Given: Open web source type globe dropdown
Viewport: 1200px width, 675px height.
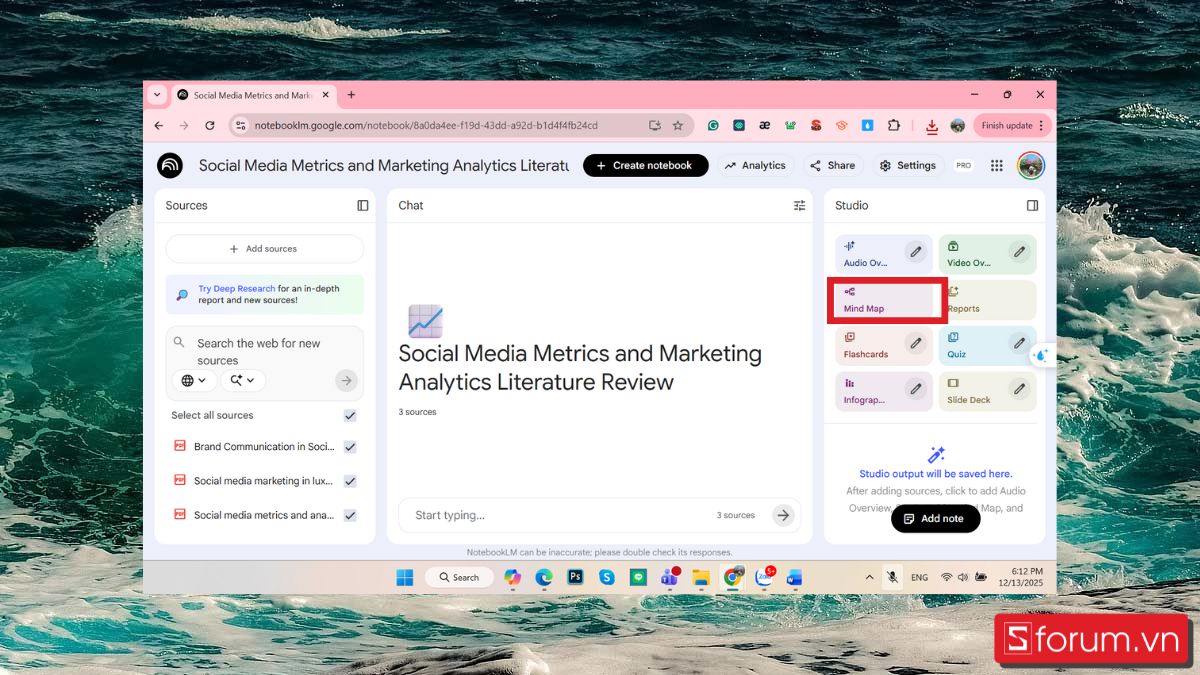Looking at the screenshot, I should coord(194,380).
